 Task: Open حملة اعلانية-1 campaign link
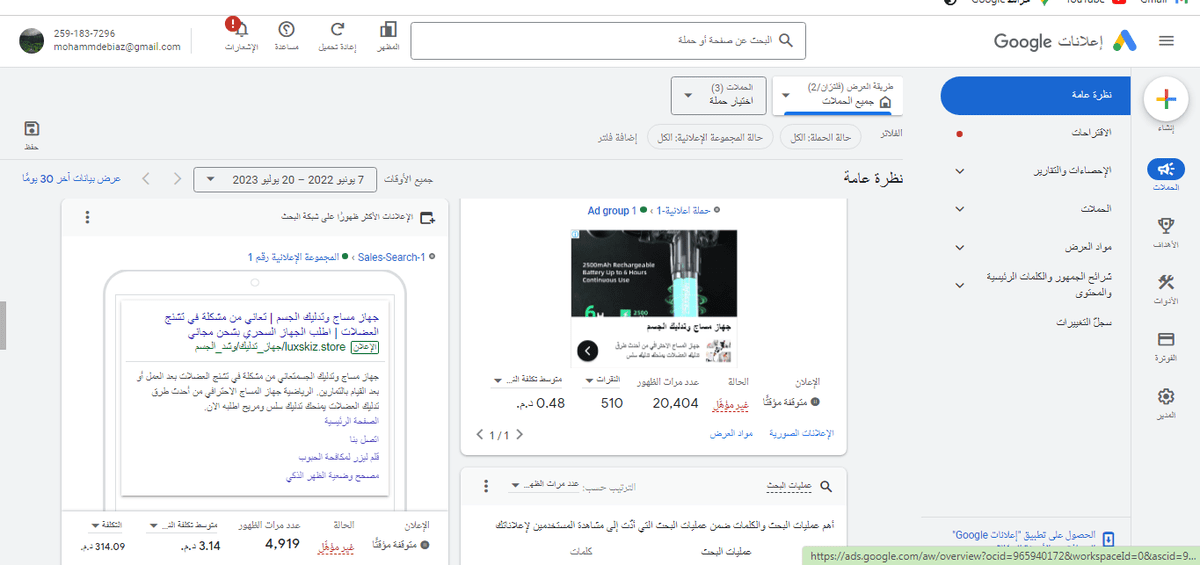pyautogui.click(x=681, y=211)
